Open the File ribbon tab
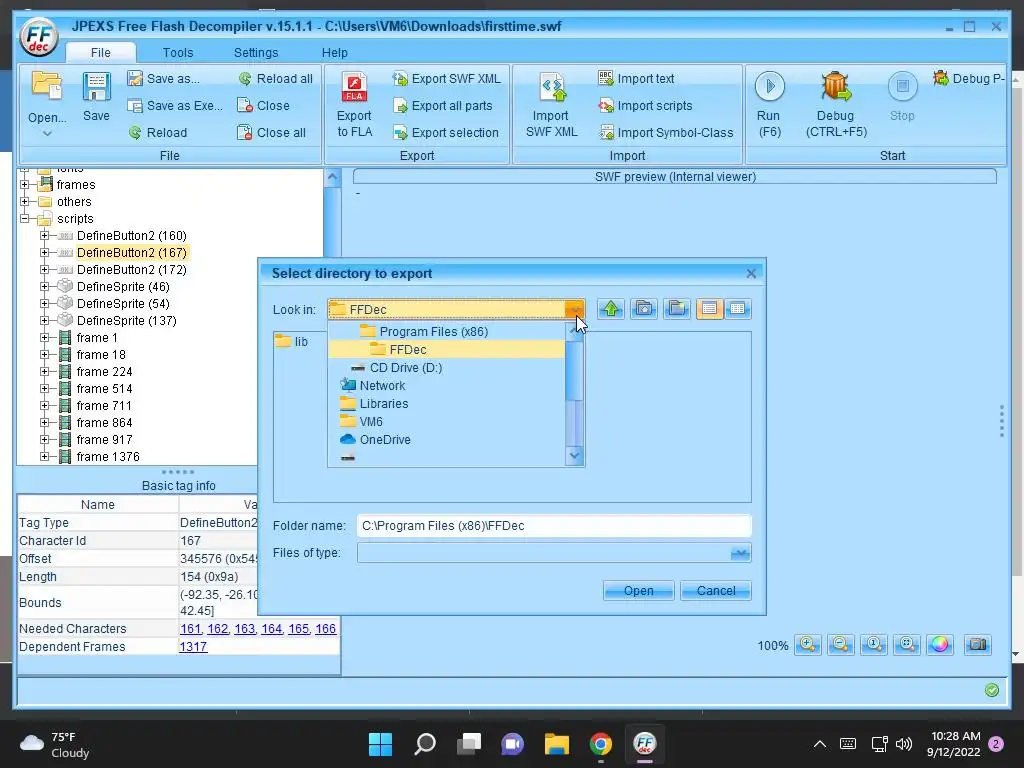The width and height of the screenshot is (1024, 768). (101, 52)
